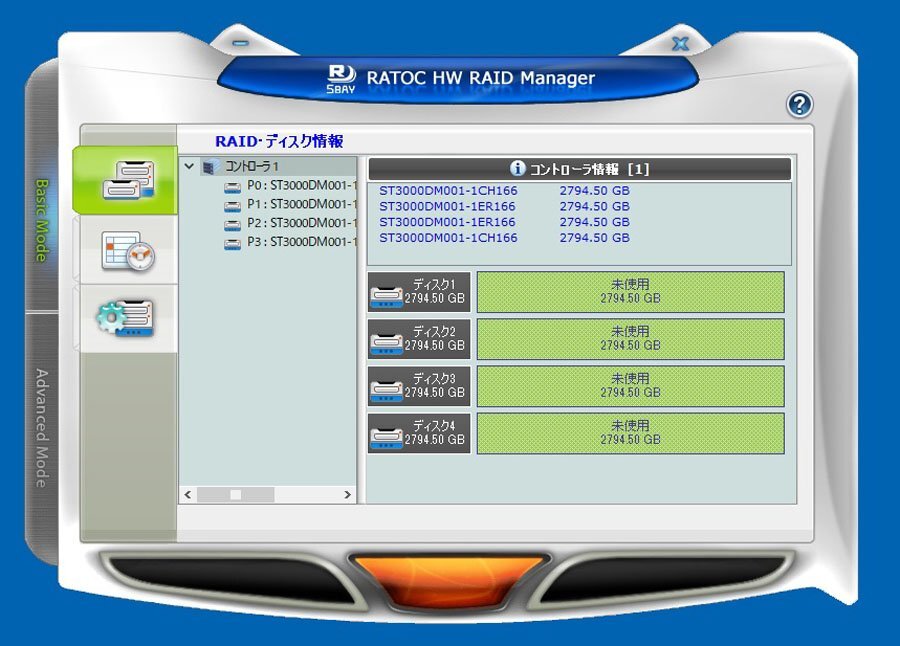The height and width of the screenshot is (646, 900).
Task: Click the drive icon for P3
Action: pos(232,244)
